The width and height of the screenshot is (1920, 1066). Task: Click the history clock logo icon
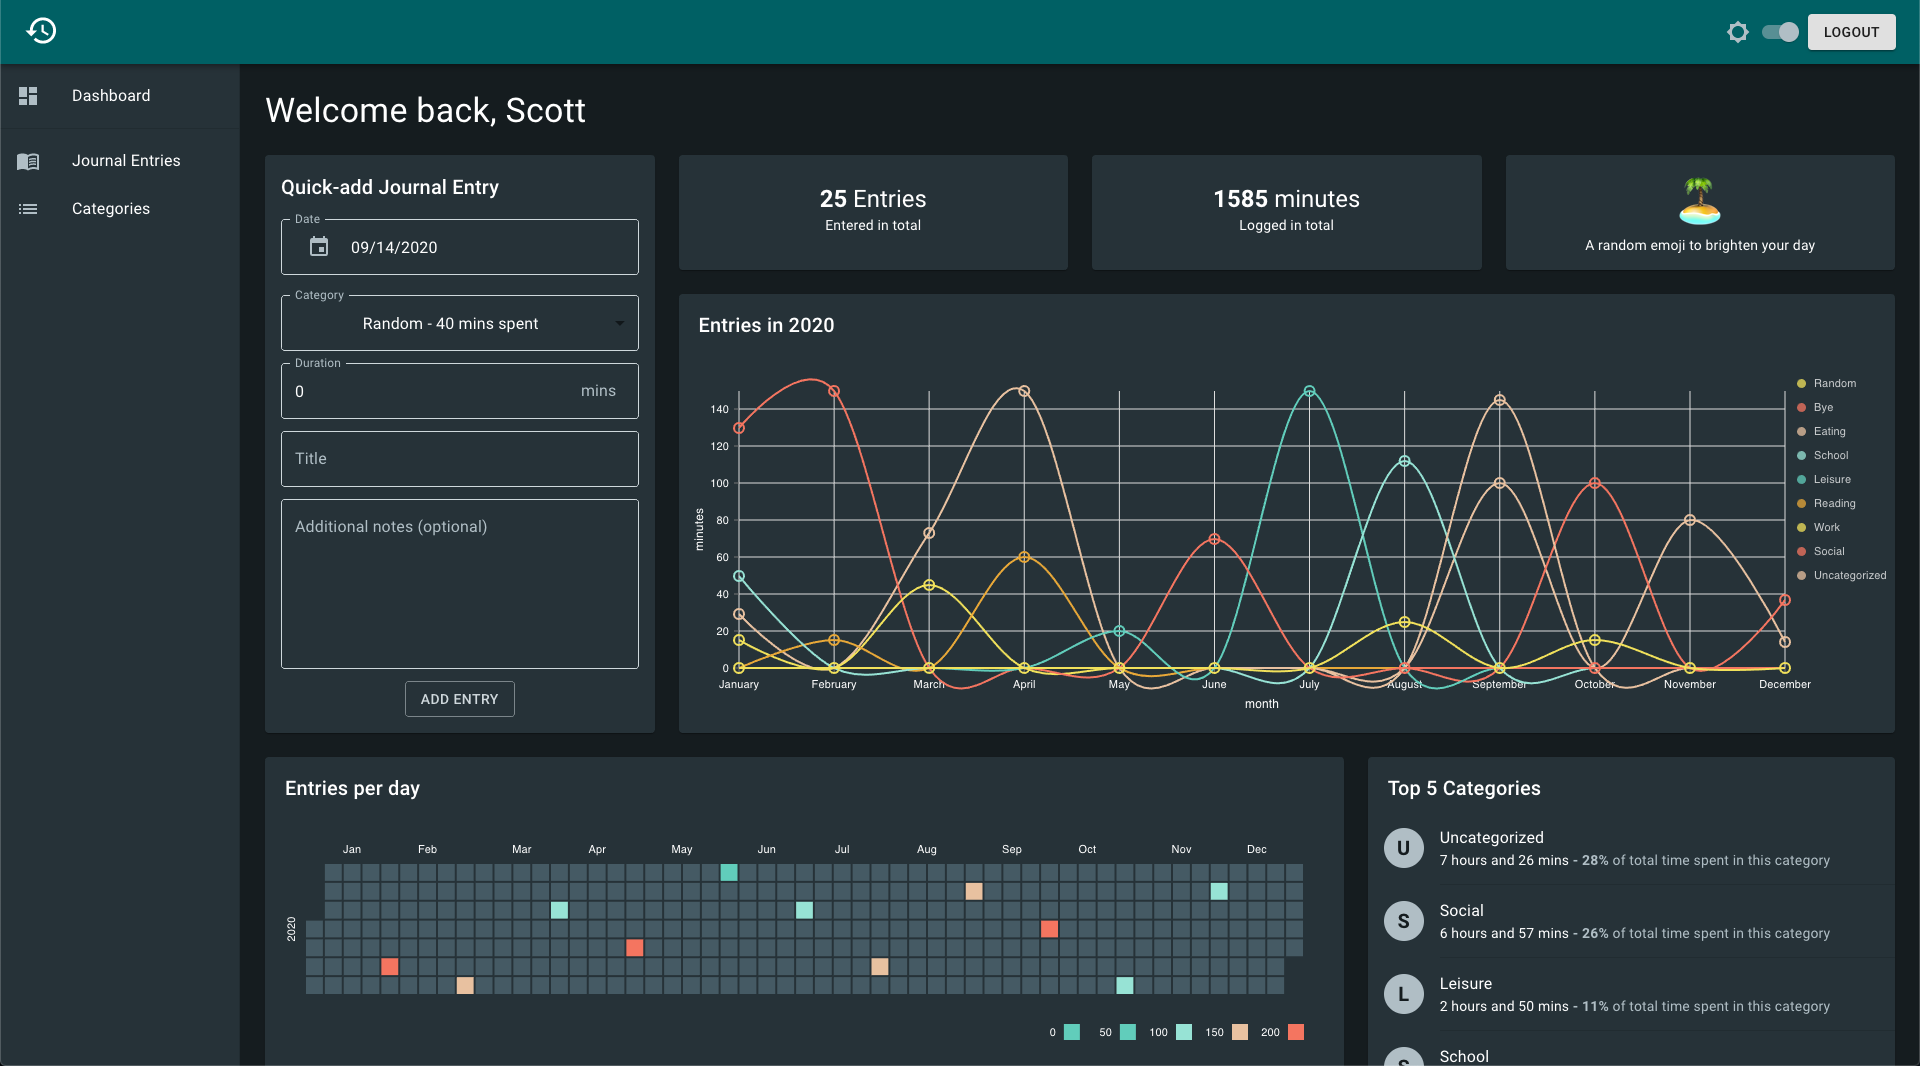tap(41, 31)
